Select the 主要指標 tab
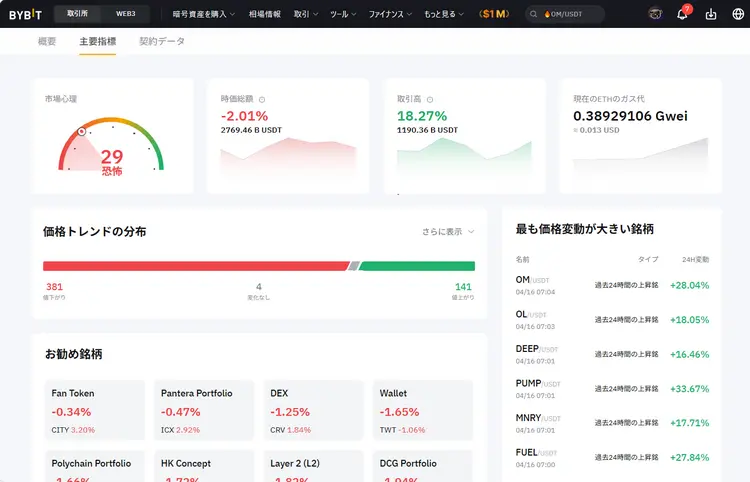This screenshot has width=750, height=482. pos(98,42)
